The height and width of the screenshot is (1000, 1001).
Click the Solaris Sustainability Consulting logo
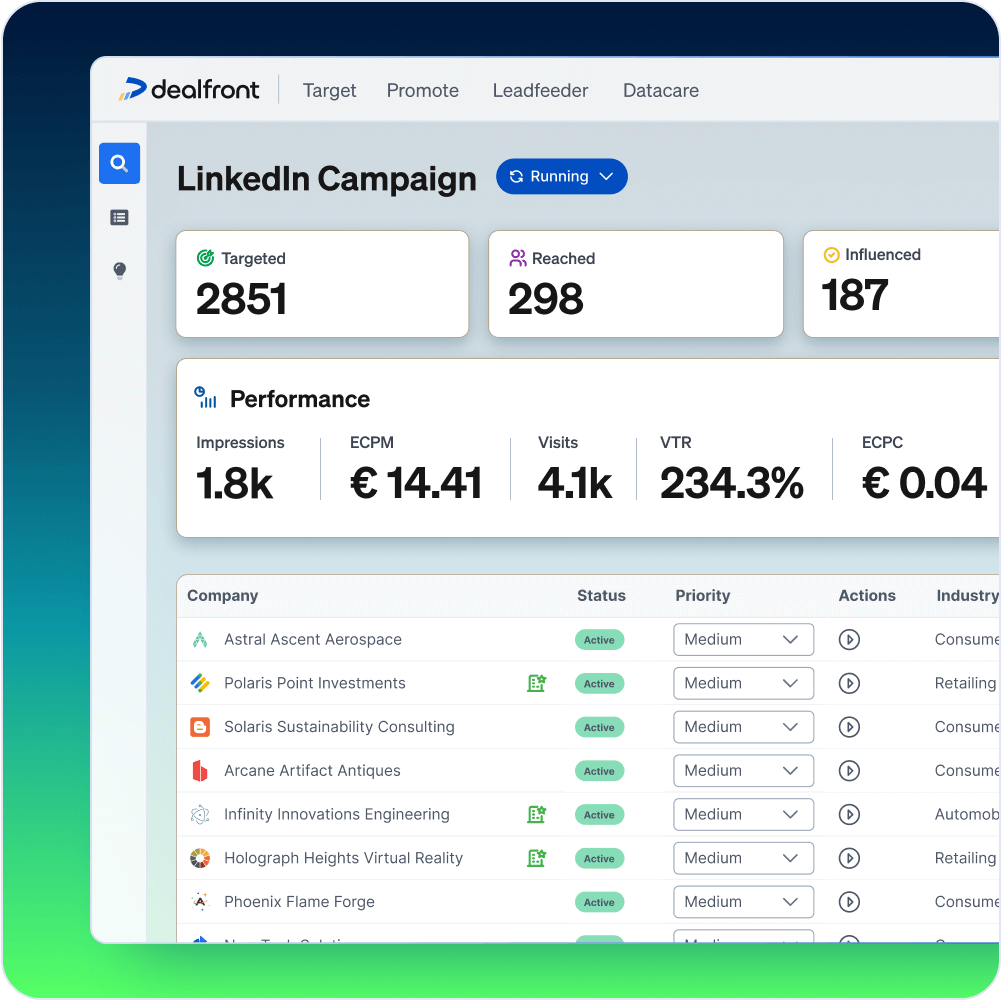click(200, 727)
